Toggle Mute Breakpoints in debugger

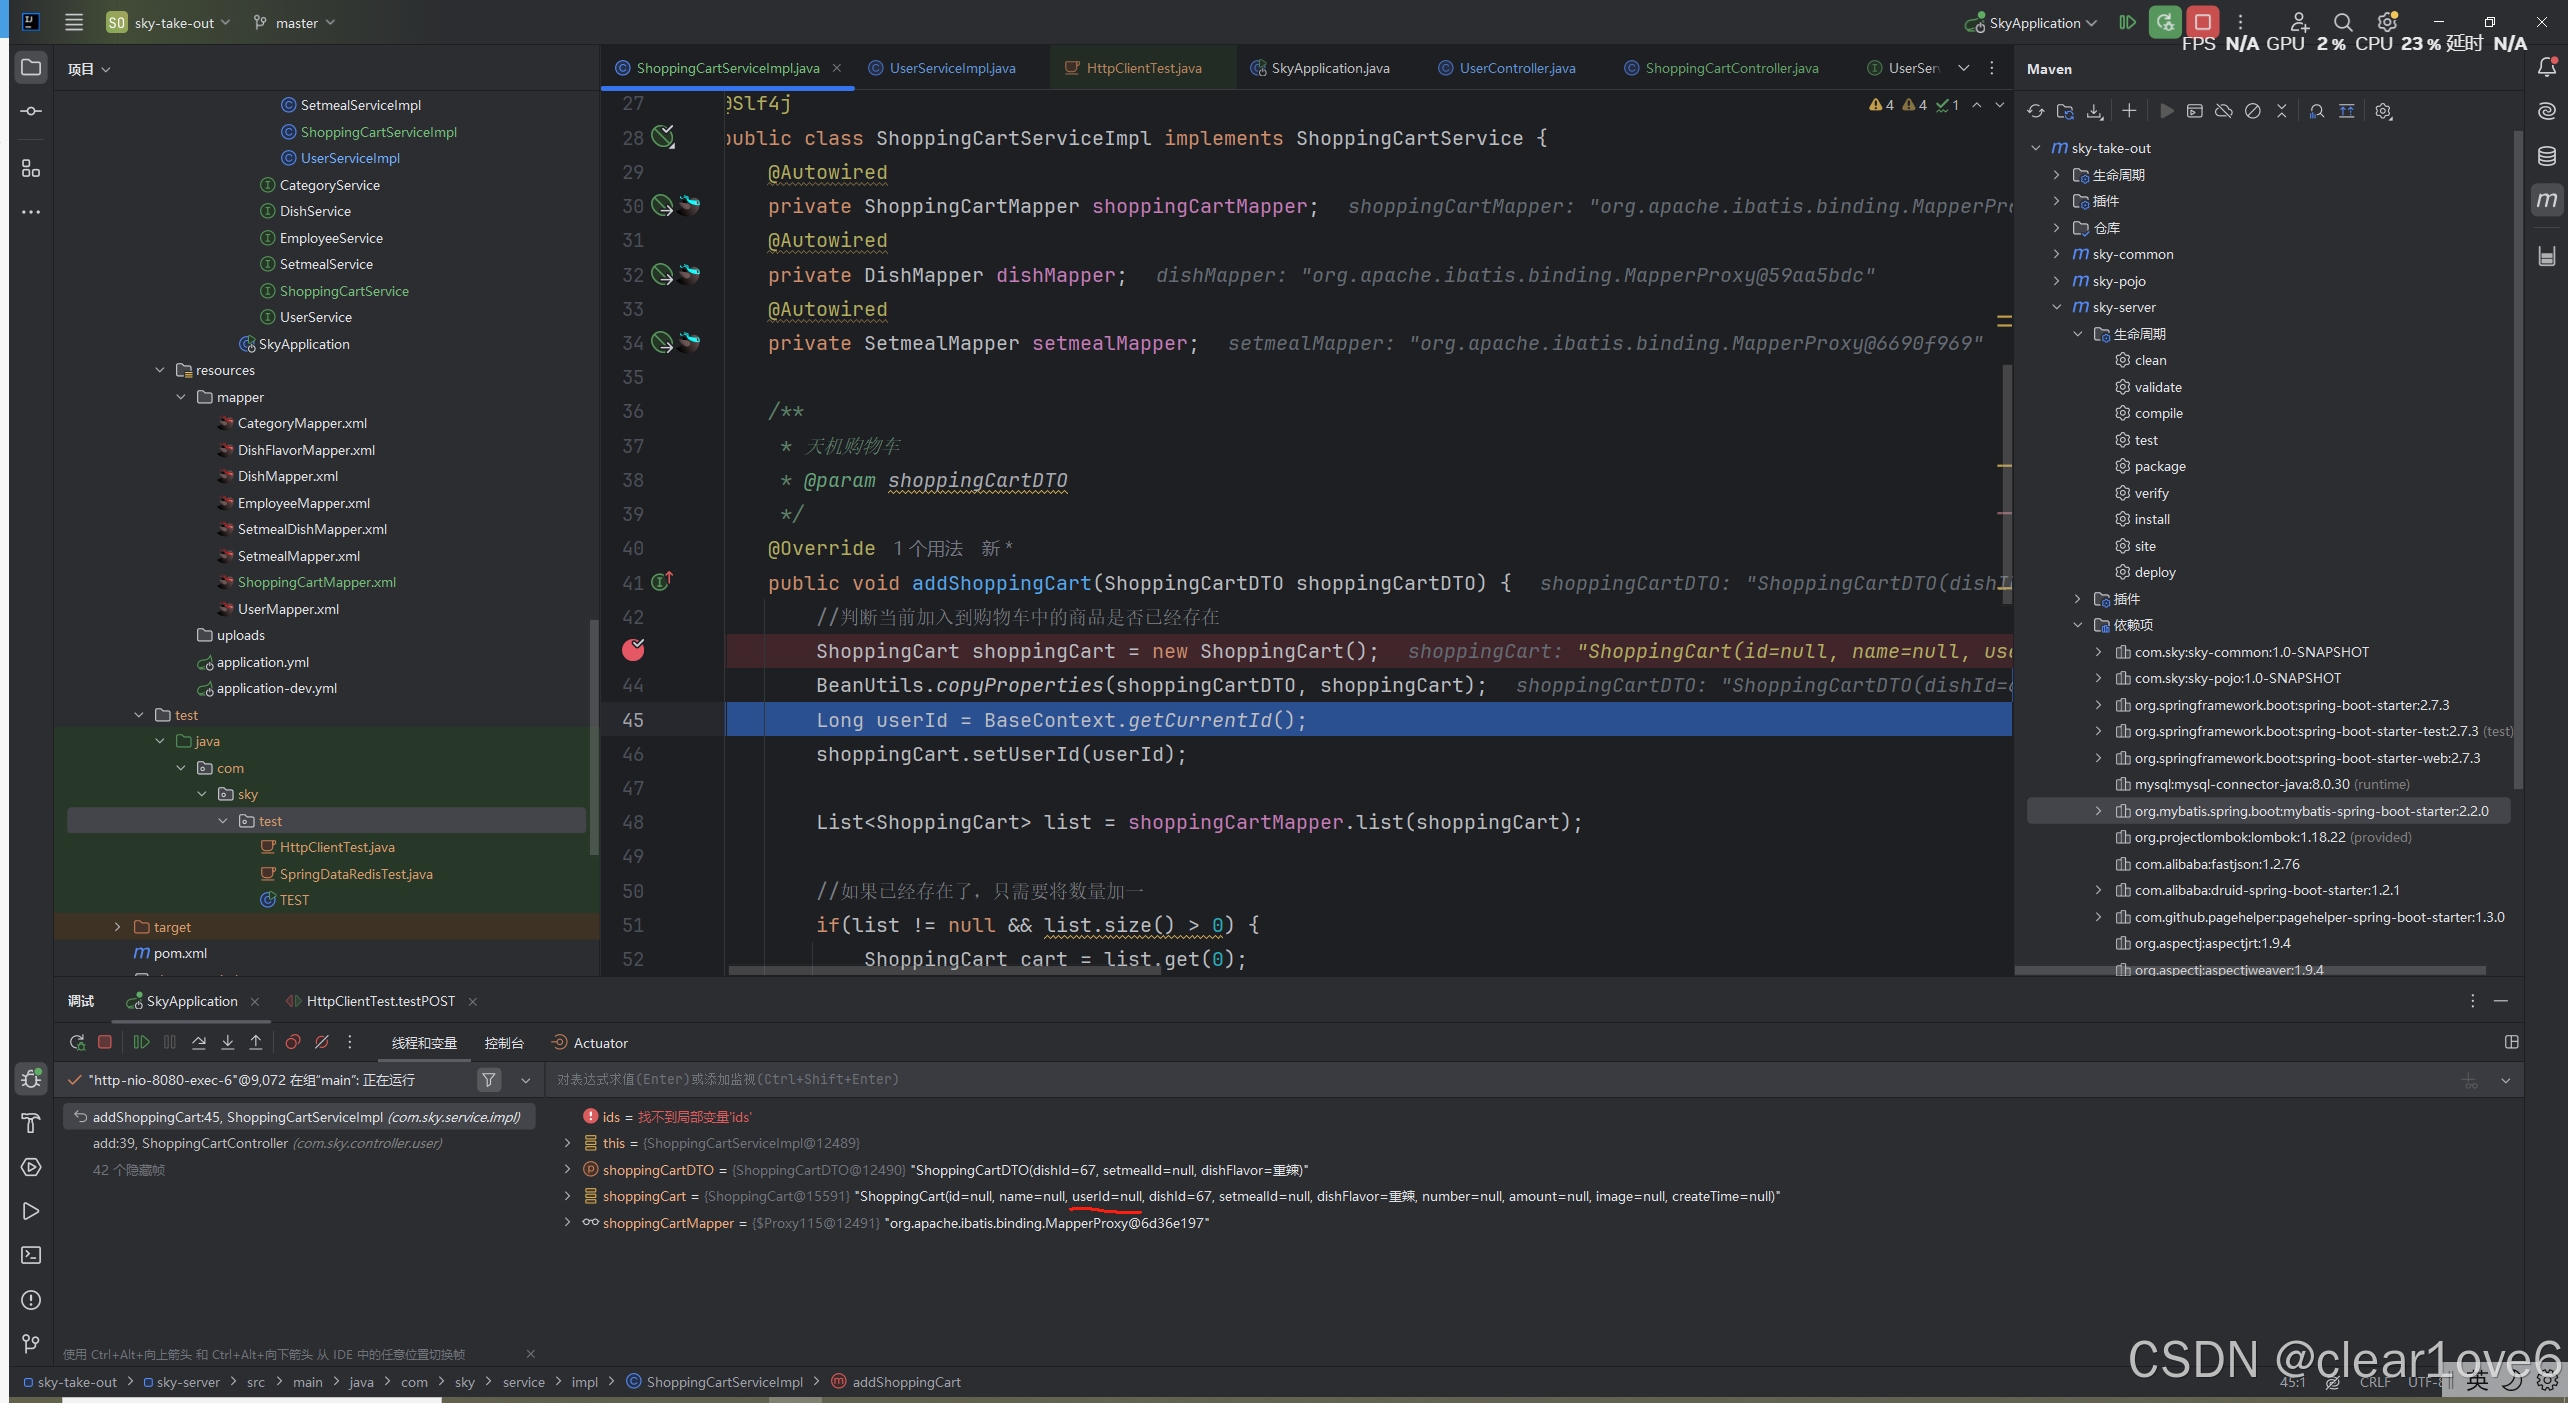pyautogui.click(x=321, y=1042)
